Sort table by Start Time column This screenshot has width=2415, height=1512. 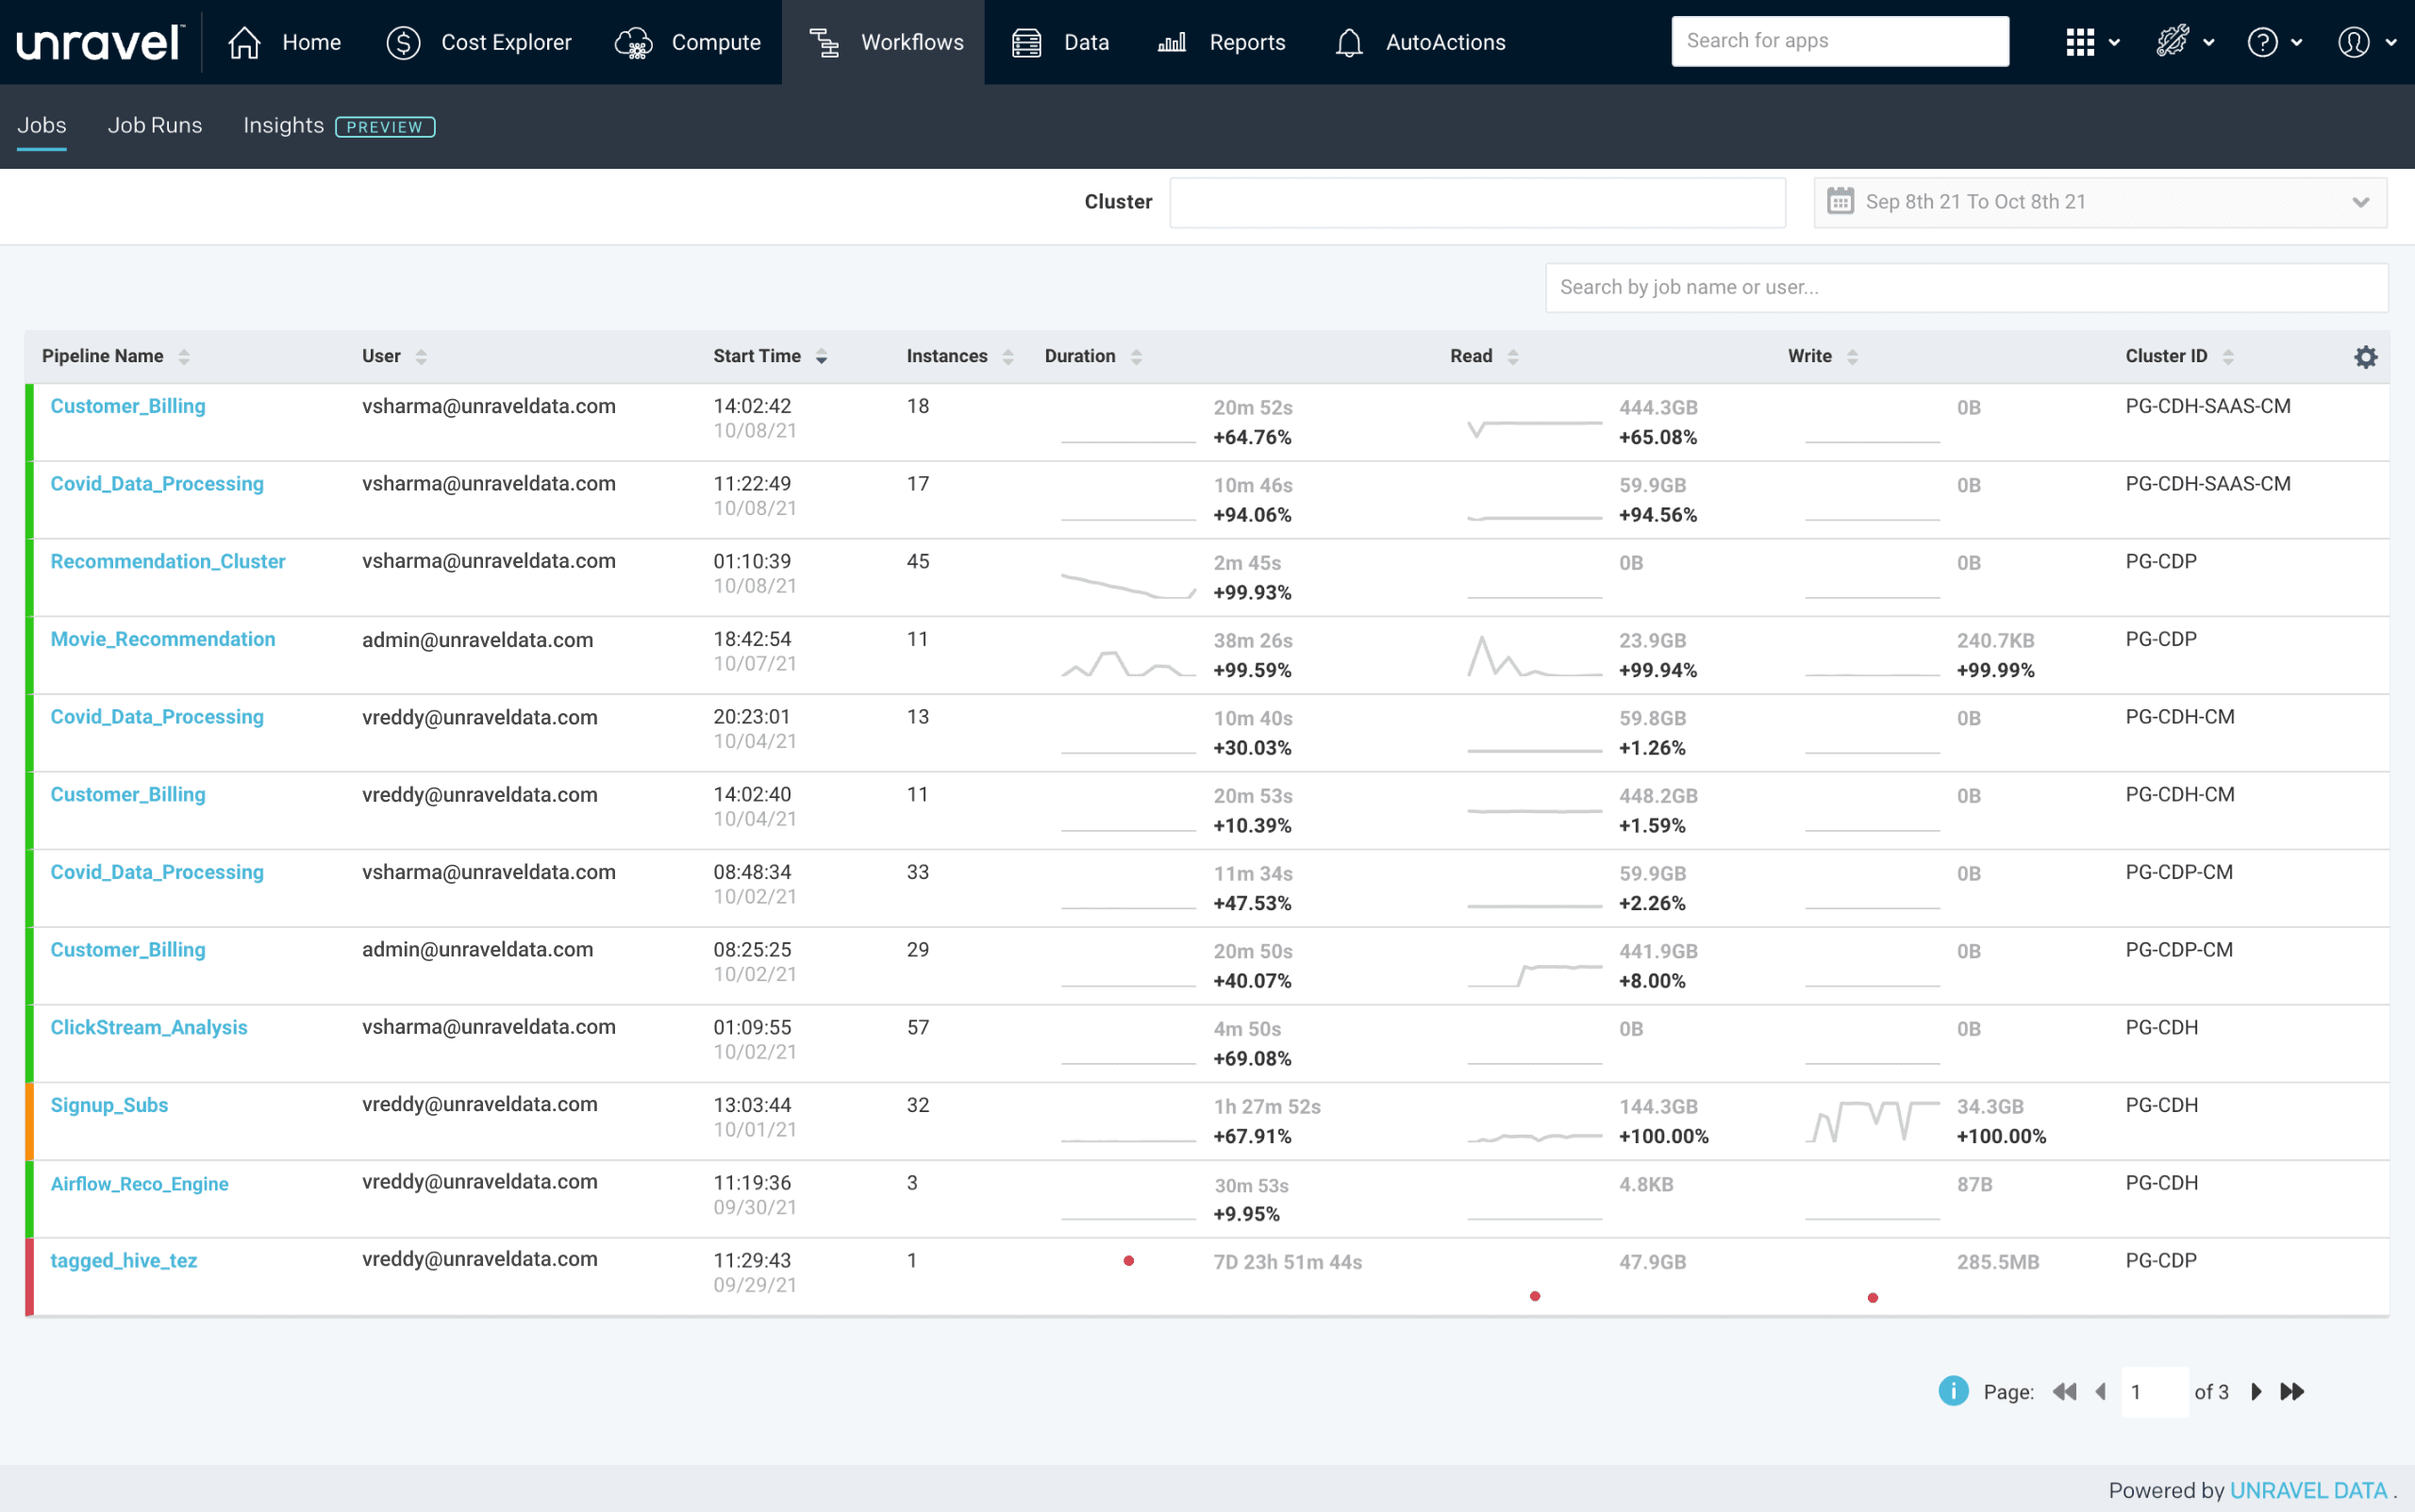821,357
